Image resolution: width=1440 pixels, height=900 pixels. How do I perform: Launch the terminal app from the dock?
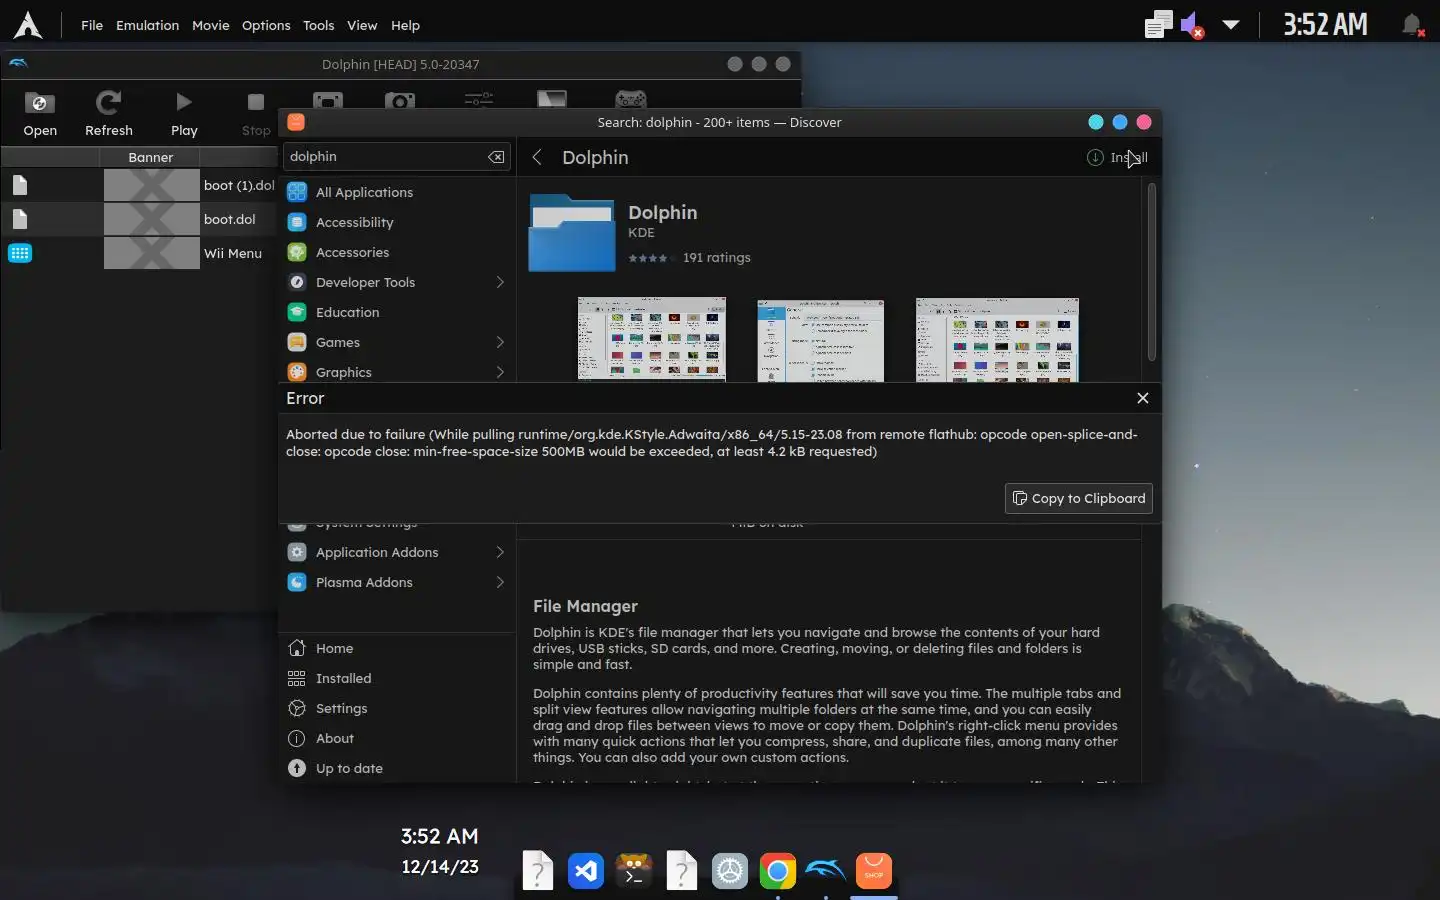[x=634, y=871]
